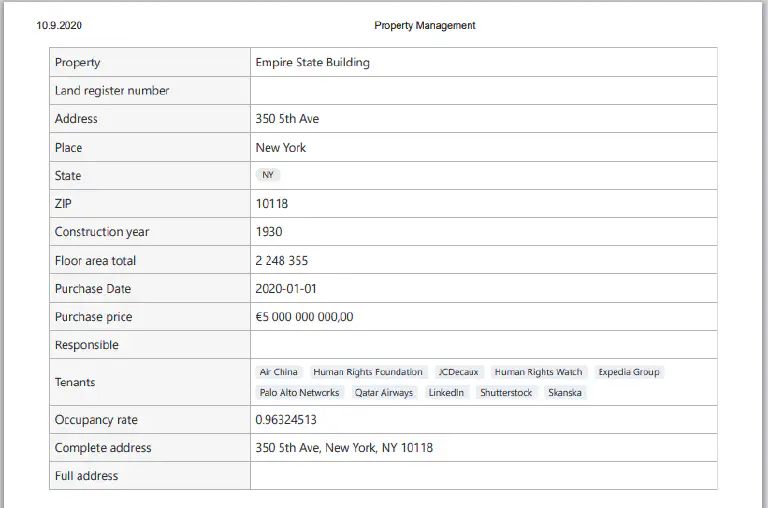
Task: Select the Expedia Group tag
Action: 629,372
